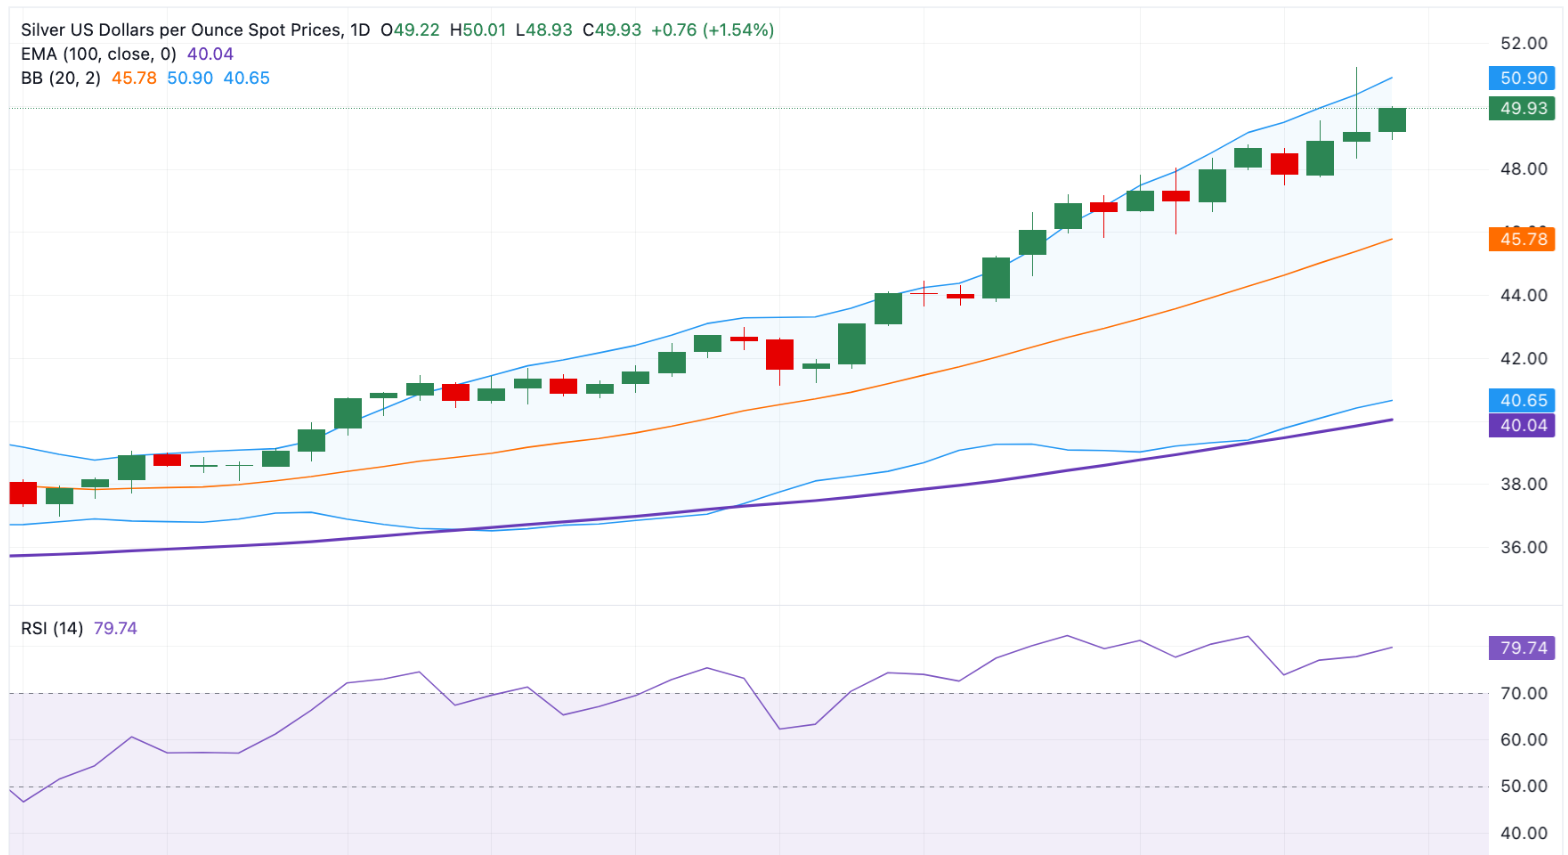This screenshot has height=855, width=1568.
Task: Click the last green candlestick on the right
Action: coord(1391,120)
